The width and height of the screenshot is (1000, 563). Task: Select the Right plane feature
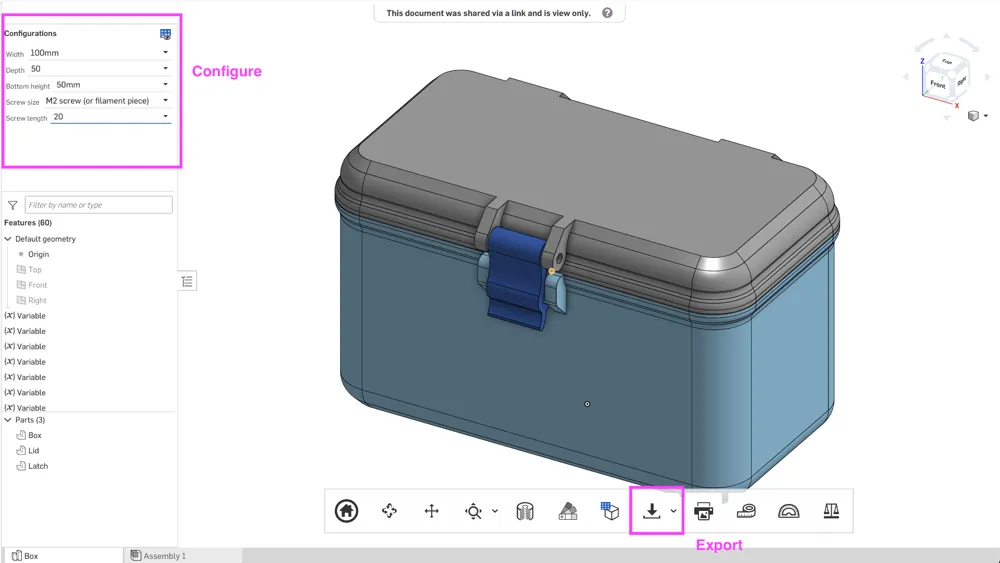click(31, 300)
